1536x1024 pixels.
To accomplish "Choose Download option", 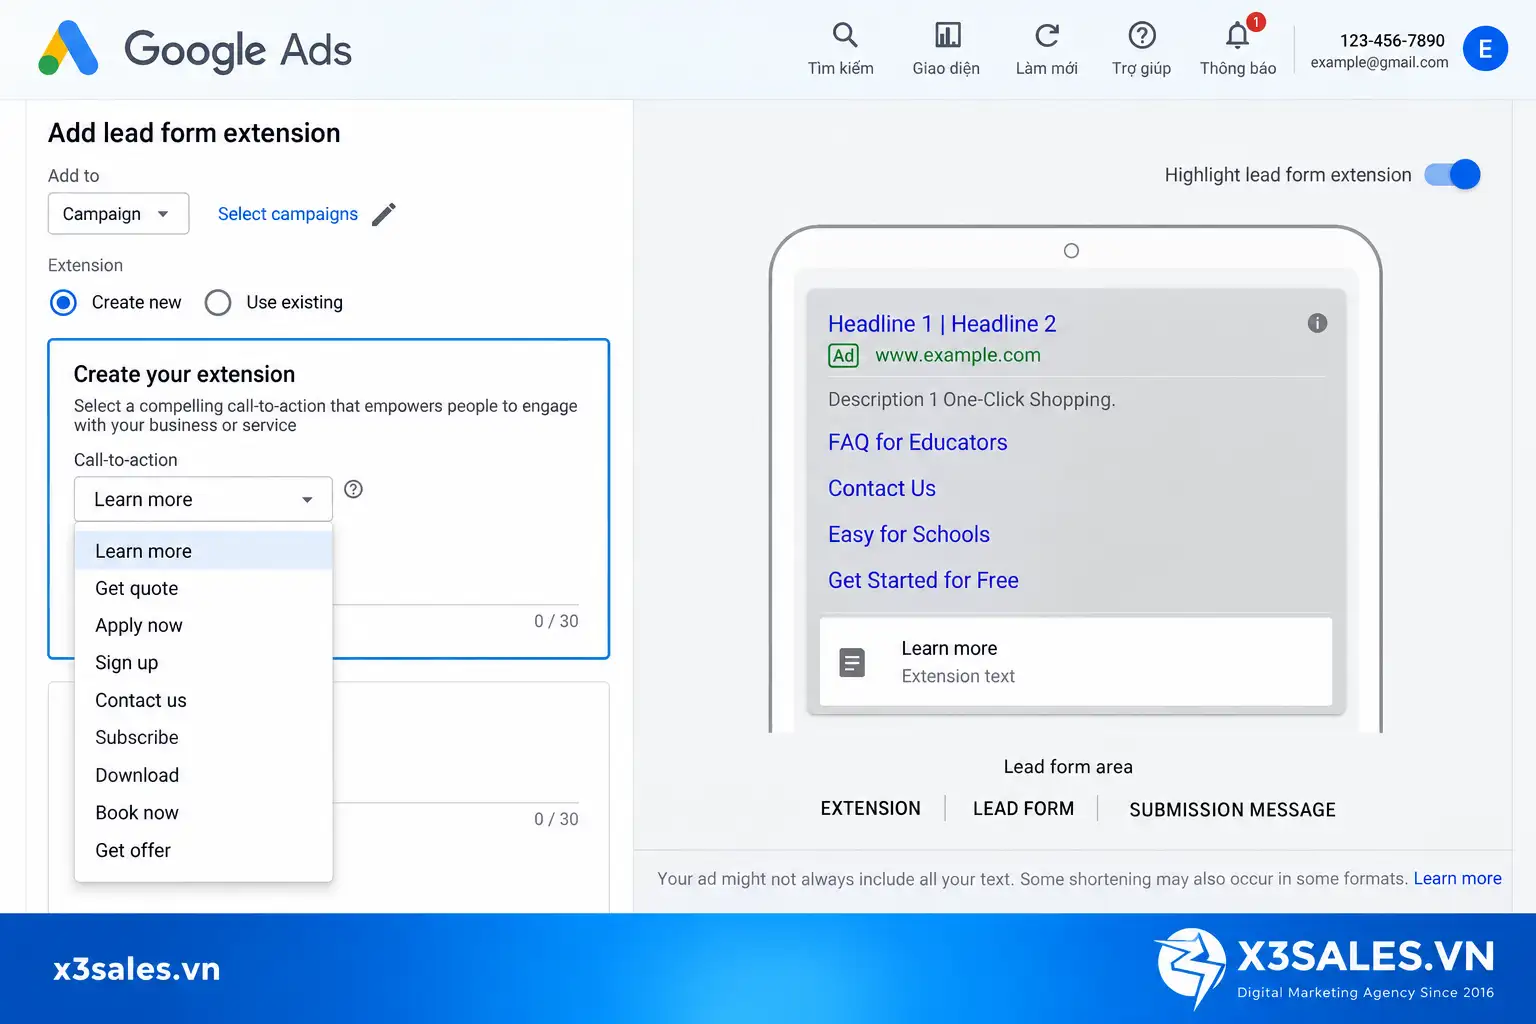I will pos(203,775).
